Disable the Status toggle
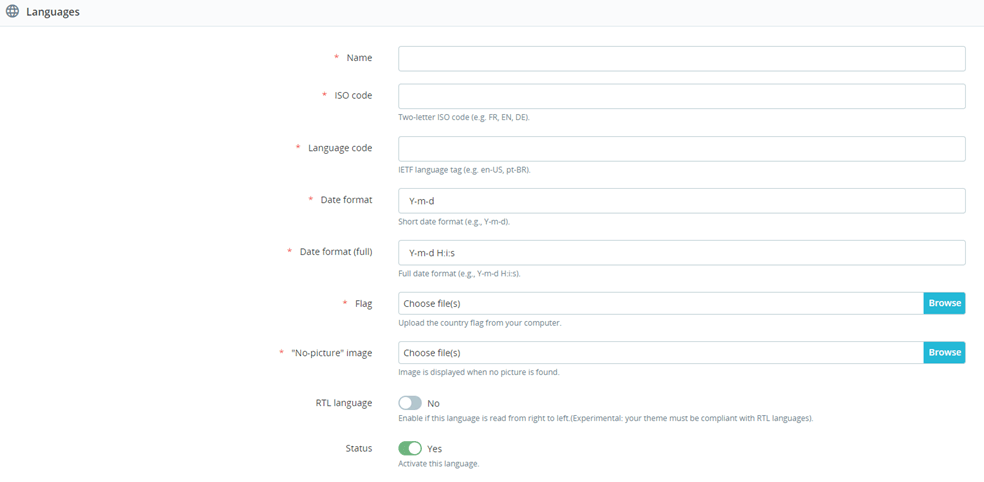Viewport: 984px width, 482px height. [x=410, y=449]
